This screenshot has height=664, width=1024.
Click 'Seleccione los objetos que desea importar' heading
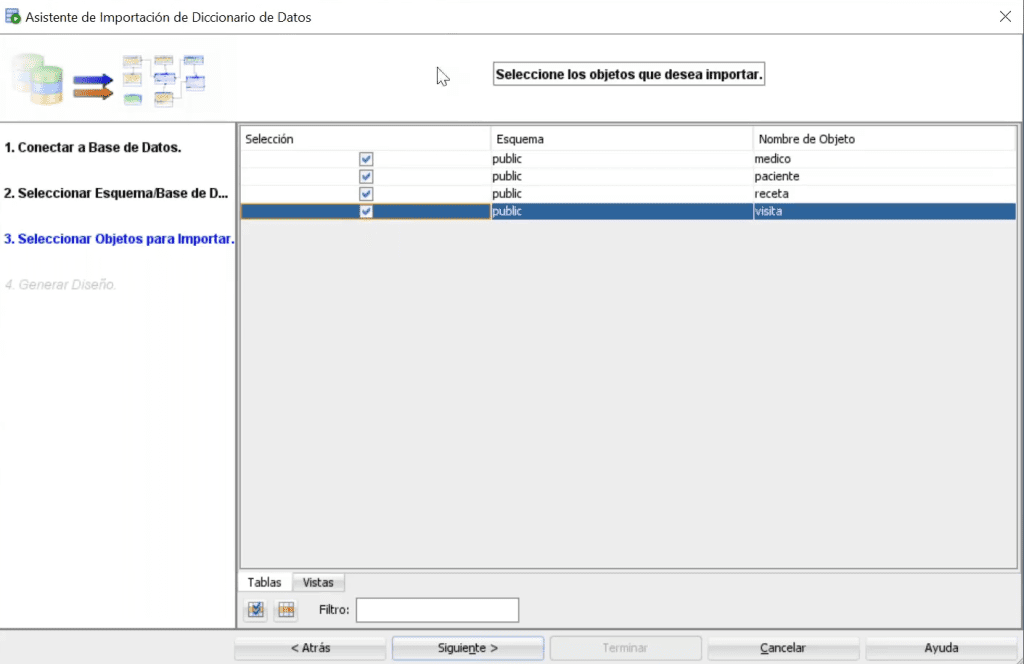[x=629, y=74]
